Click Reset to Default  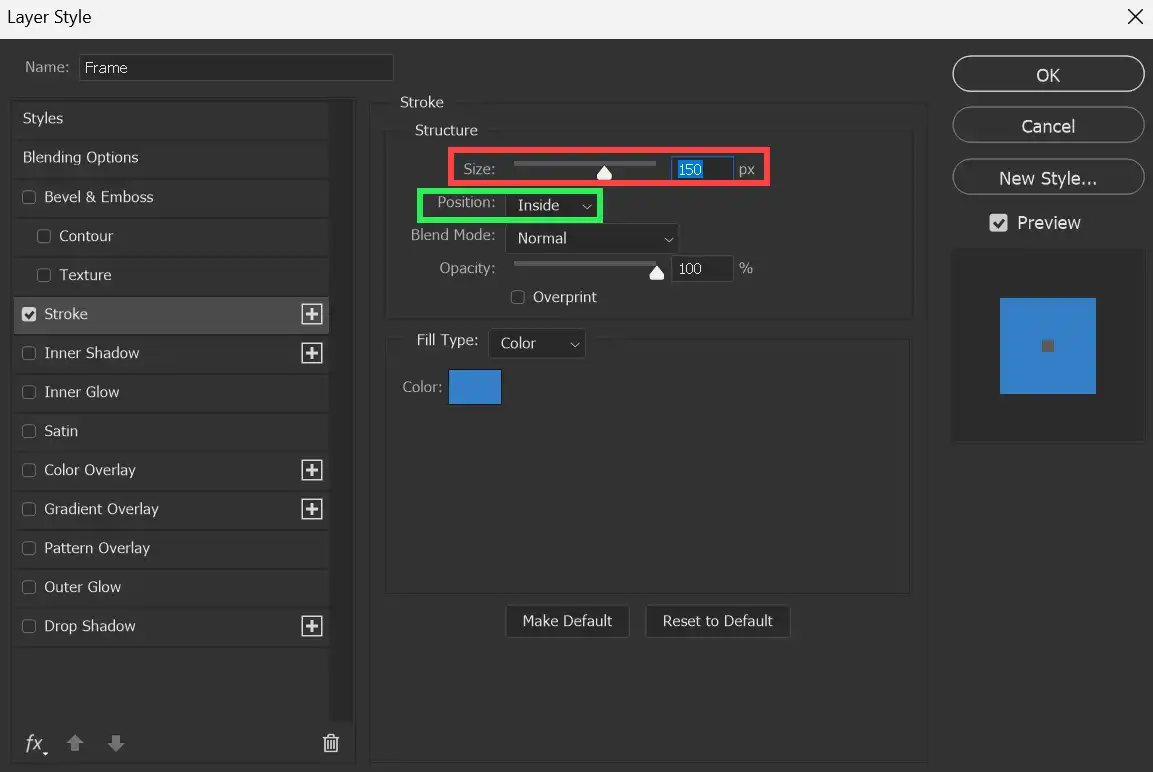point(718,621)
